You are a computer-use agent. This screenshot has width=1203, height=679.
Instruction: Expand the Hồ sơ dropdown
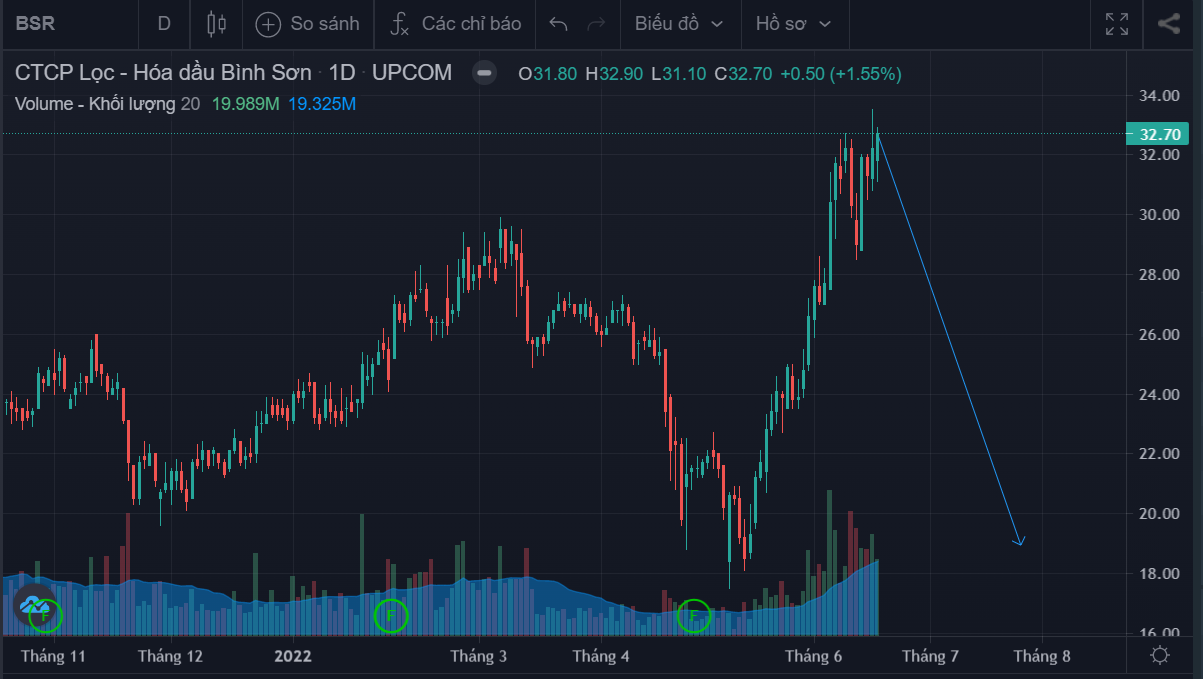[793, 24]
